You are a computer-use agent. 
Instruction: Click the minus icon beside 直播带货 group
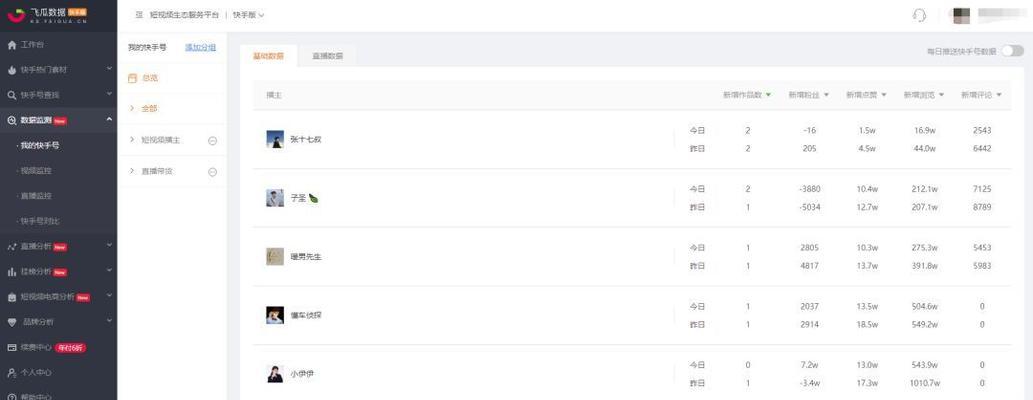pos(213,172)
